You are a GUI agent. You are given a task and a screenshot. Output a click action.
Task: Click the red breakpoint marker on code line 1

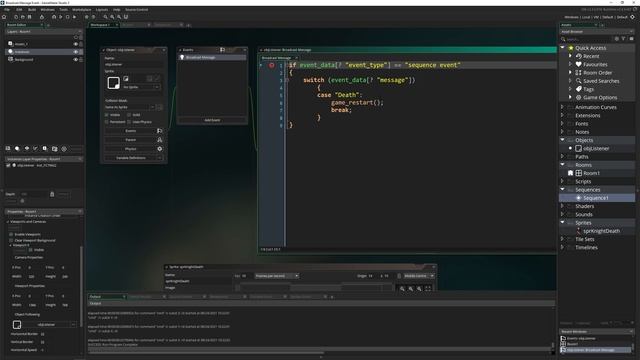272,65
